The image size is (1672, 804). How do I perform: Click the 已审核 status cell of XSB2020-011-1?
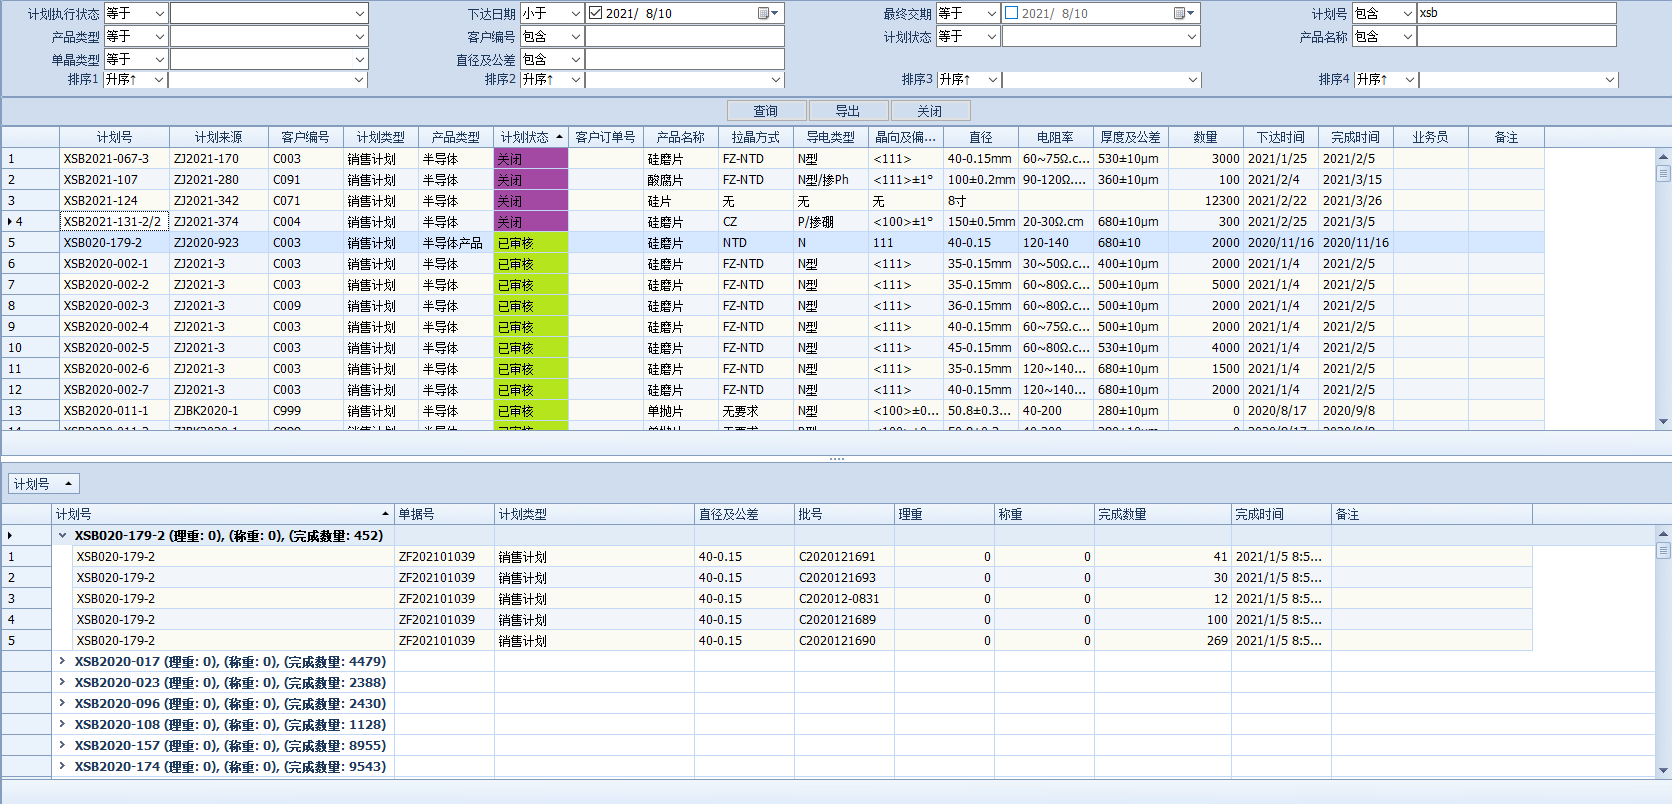point(531,410)
